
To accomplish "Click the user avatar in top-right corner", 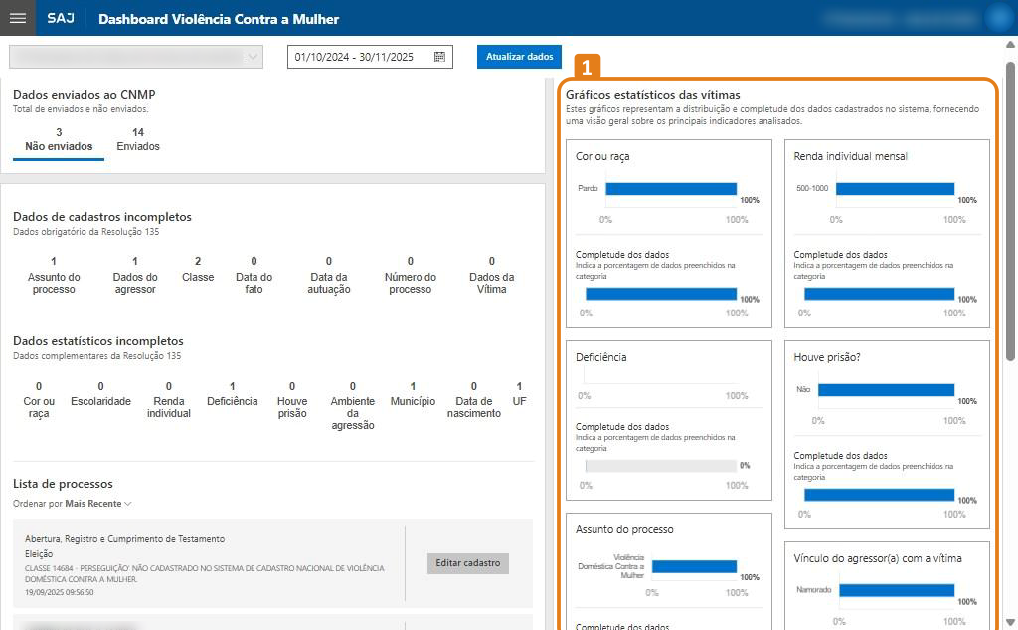I will click(x=997, y=18).
